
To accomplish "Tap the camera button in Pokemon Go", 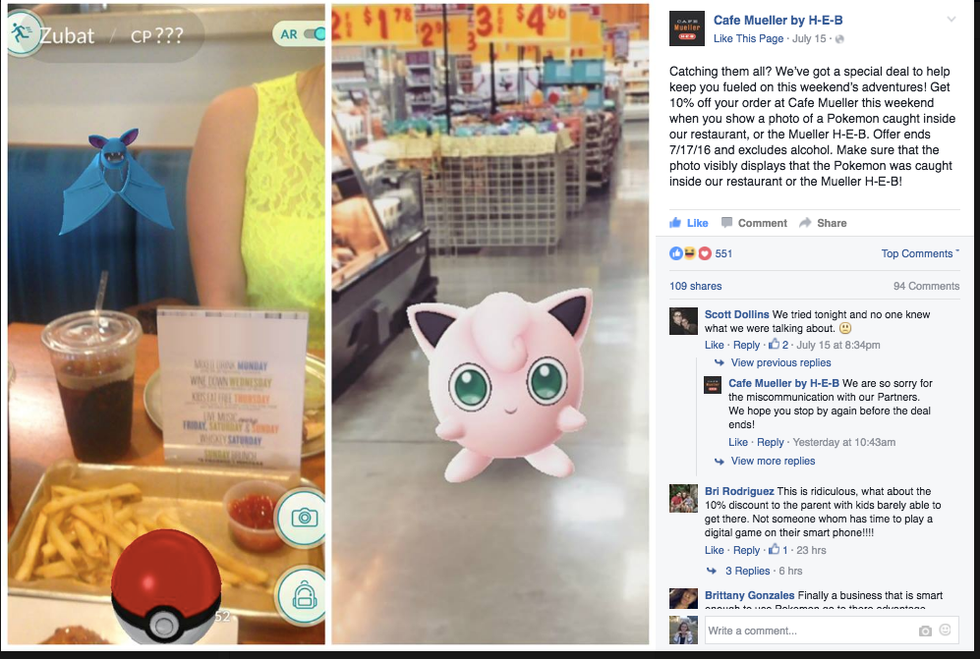I will [x=304, y=518].
